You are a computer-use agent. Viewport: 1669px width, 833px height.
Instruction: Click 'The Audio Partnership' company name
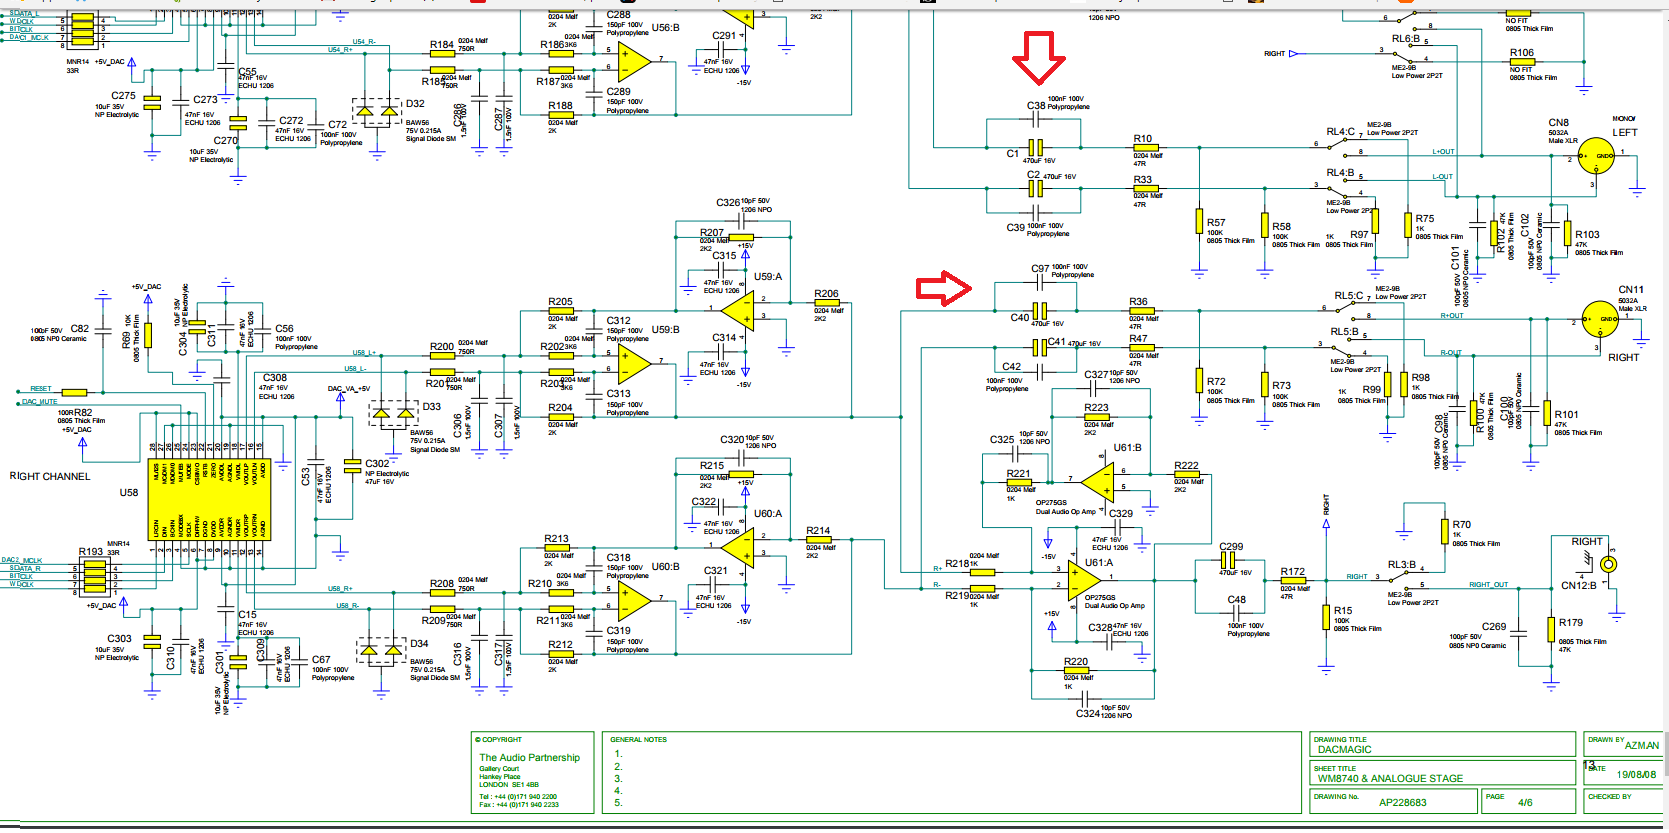(x=529, y=757)
